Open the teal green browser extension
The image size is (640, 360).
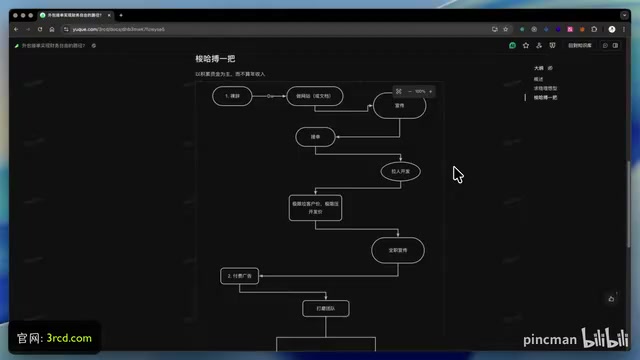(x=522, y=29)
